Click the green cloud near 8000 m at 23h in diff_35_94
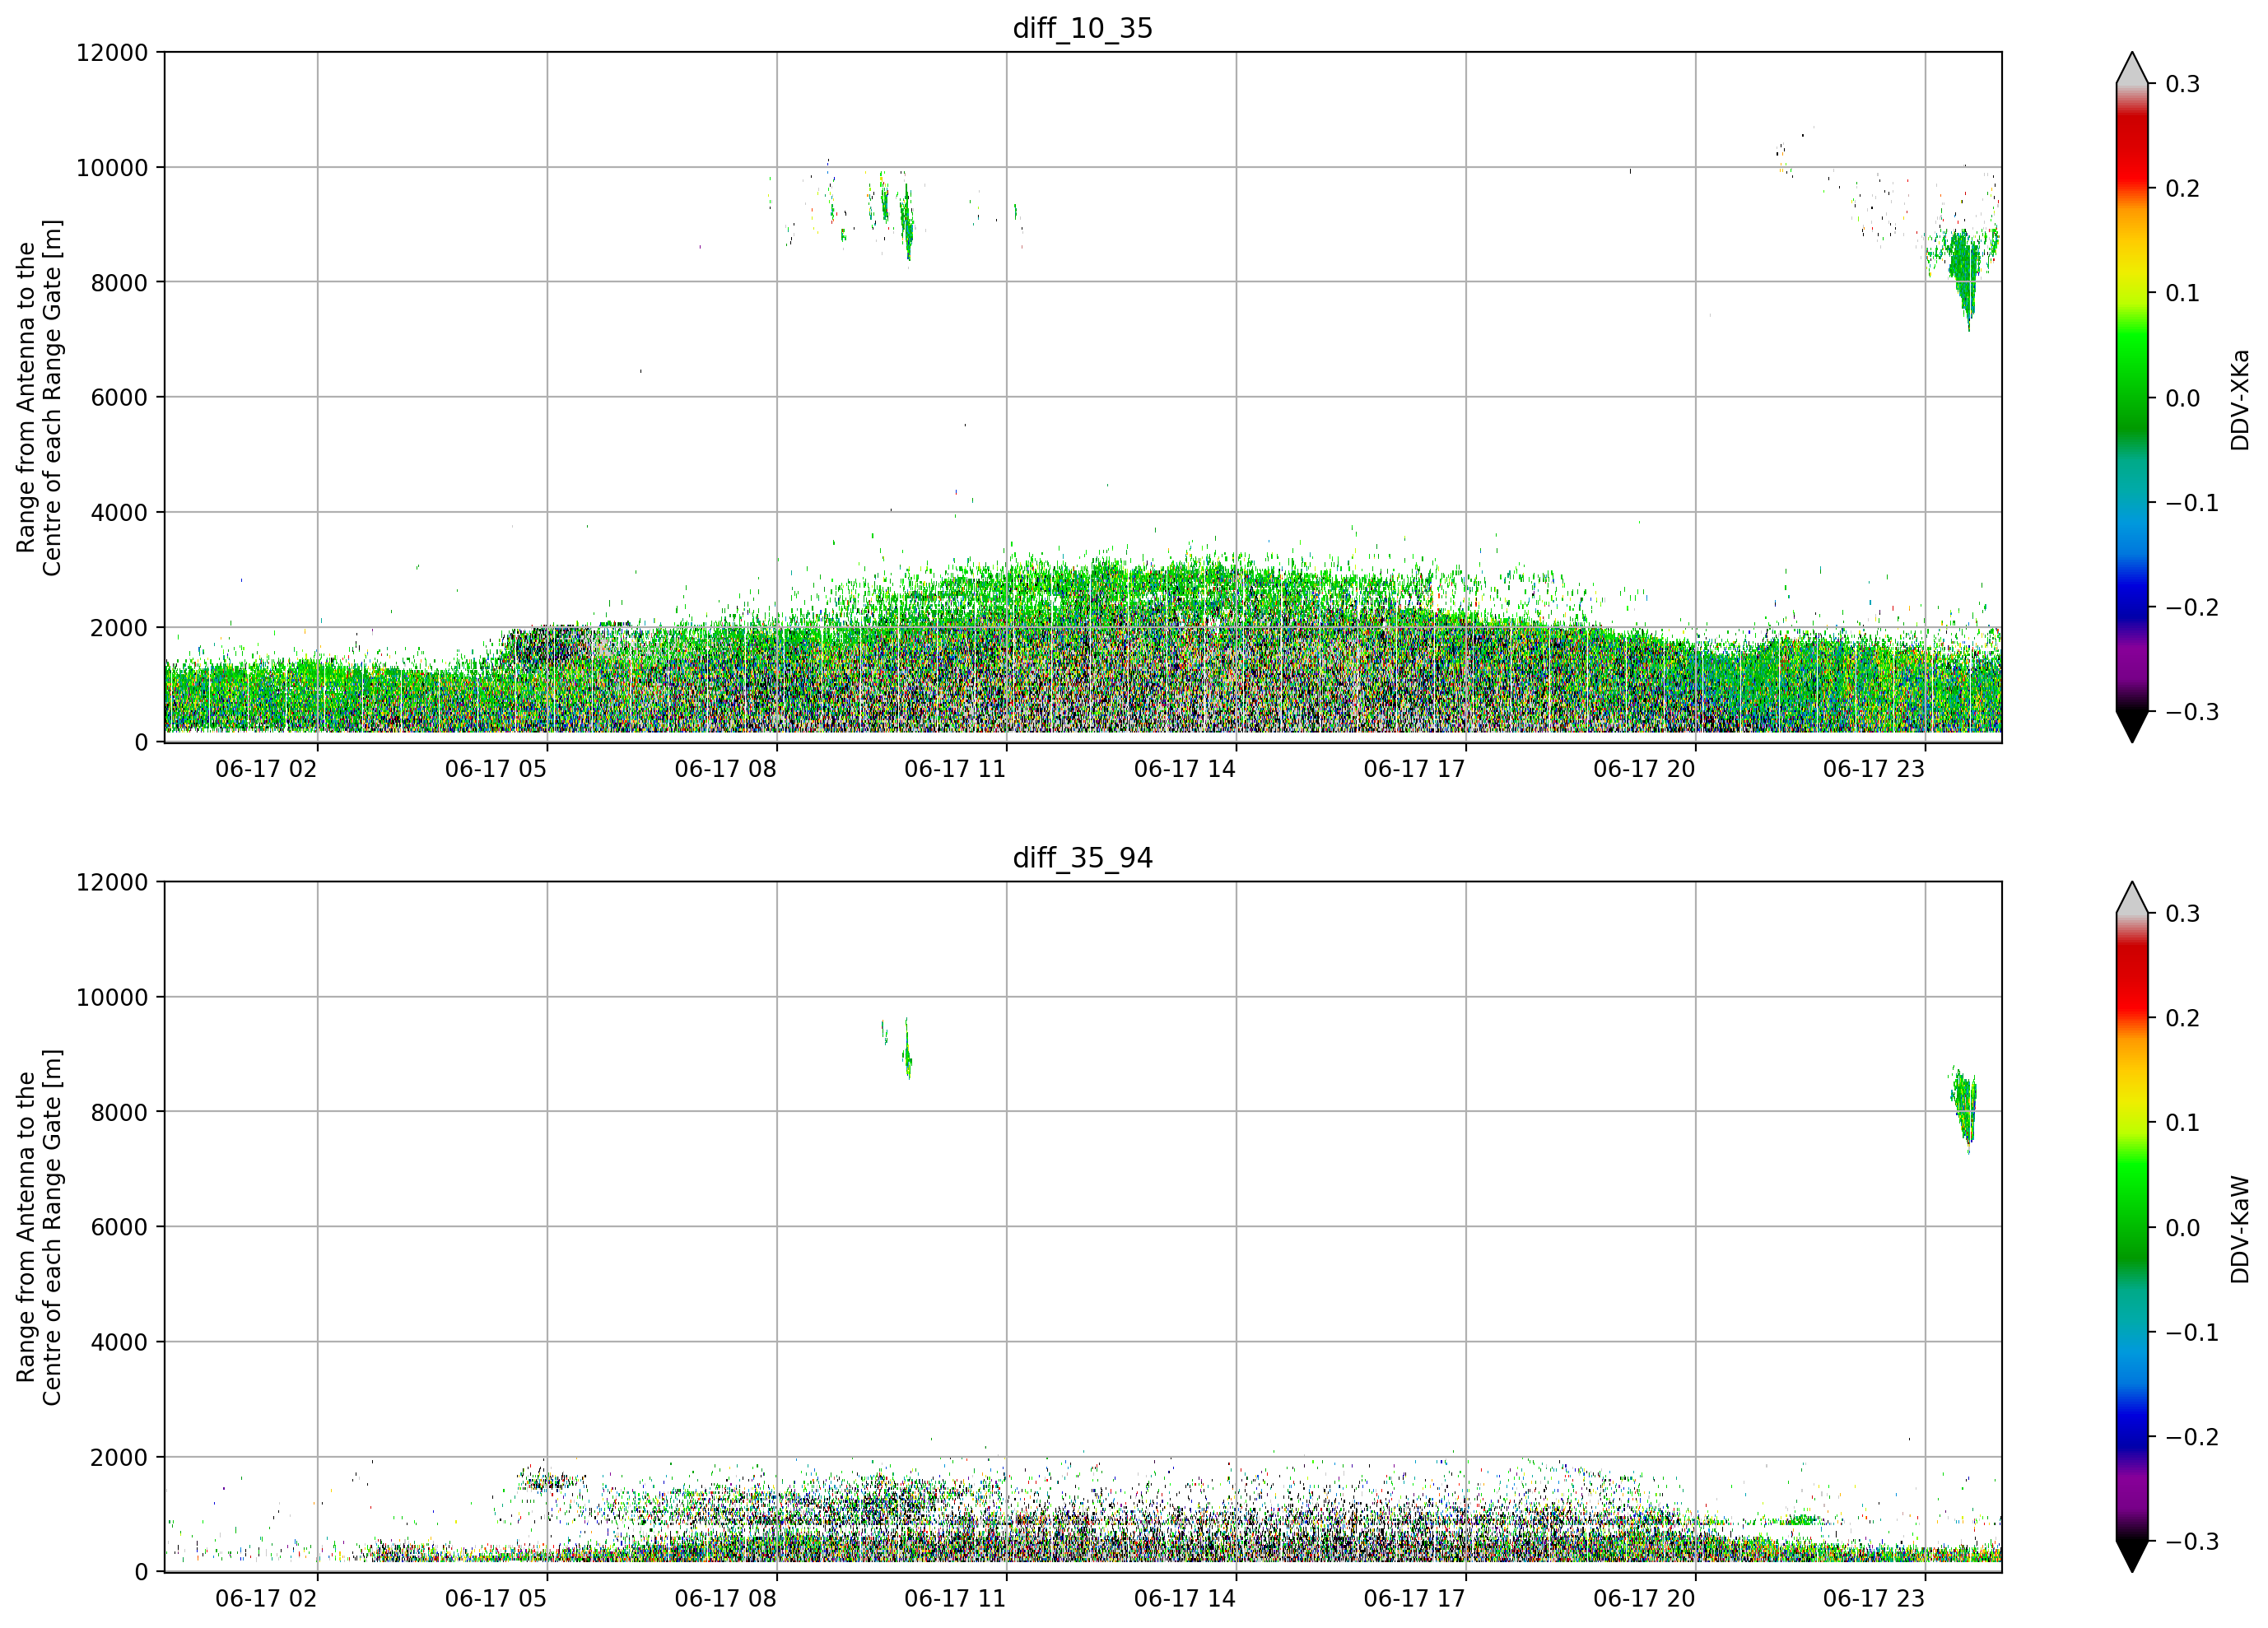 (1965, 1108)
